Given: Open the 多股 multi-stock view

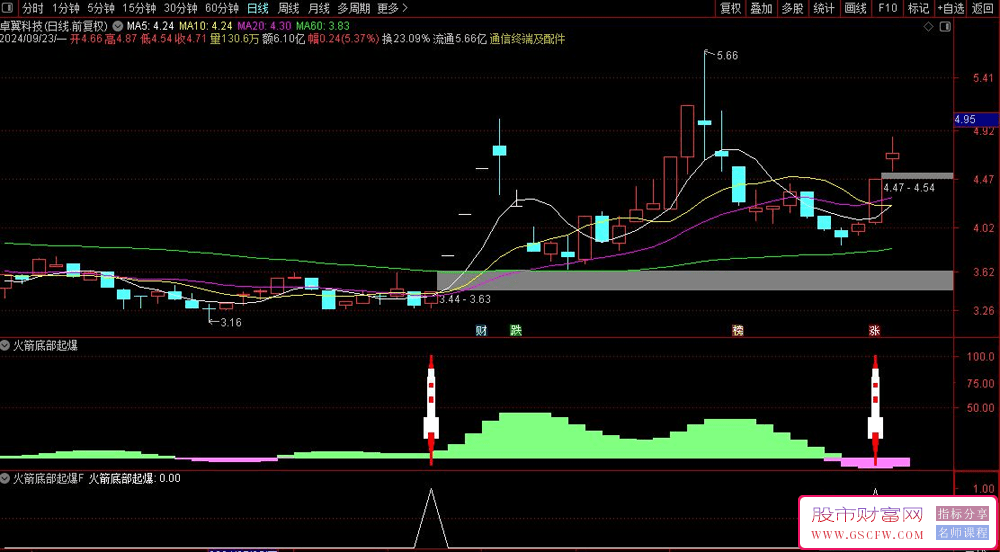Looking at the screenshot, I should pyautogui.click(x=793, y=8).
